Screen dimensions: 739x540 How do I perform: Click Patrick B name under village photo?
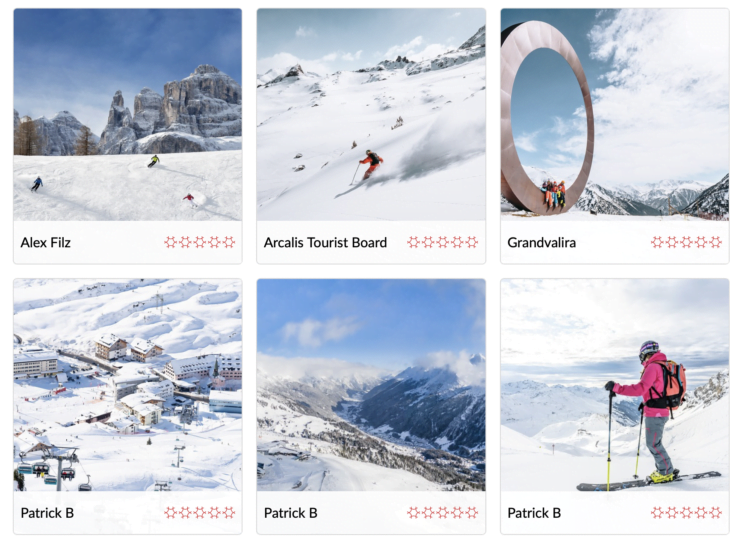click(47, 513)
